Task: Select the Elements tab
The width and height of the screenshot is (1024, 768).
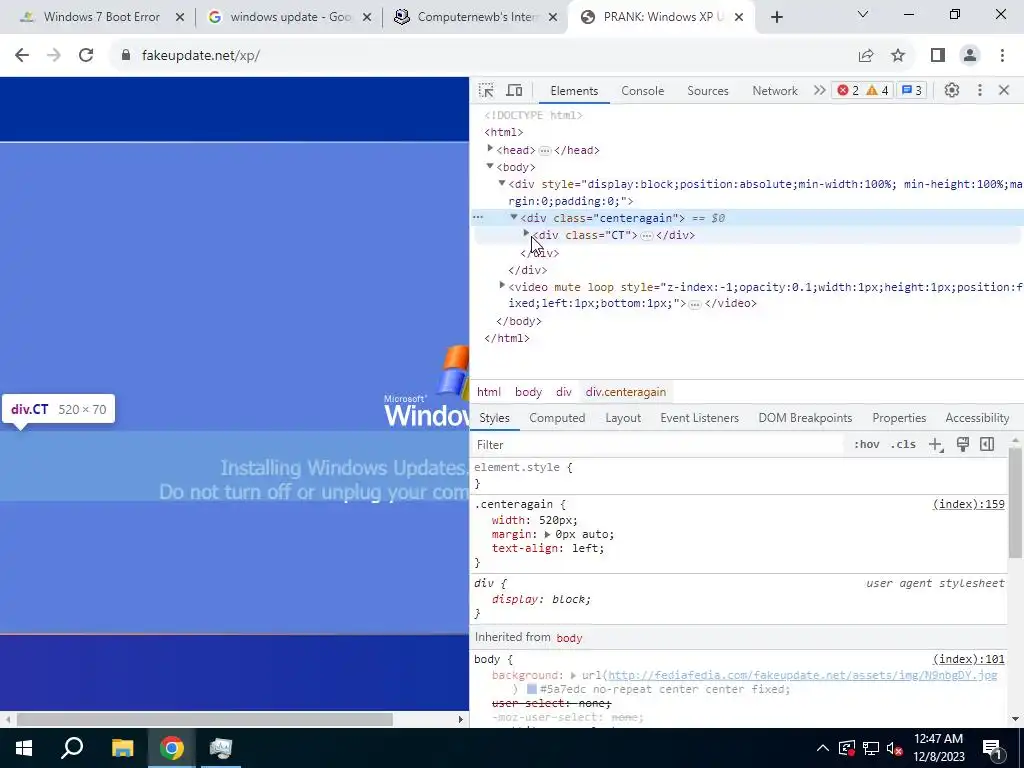Action: (x=574, y=91)
